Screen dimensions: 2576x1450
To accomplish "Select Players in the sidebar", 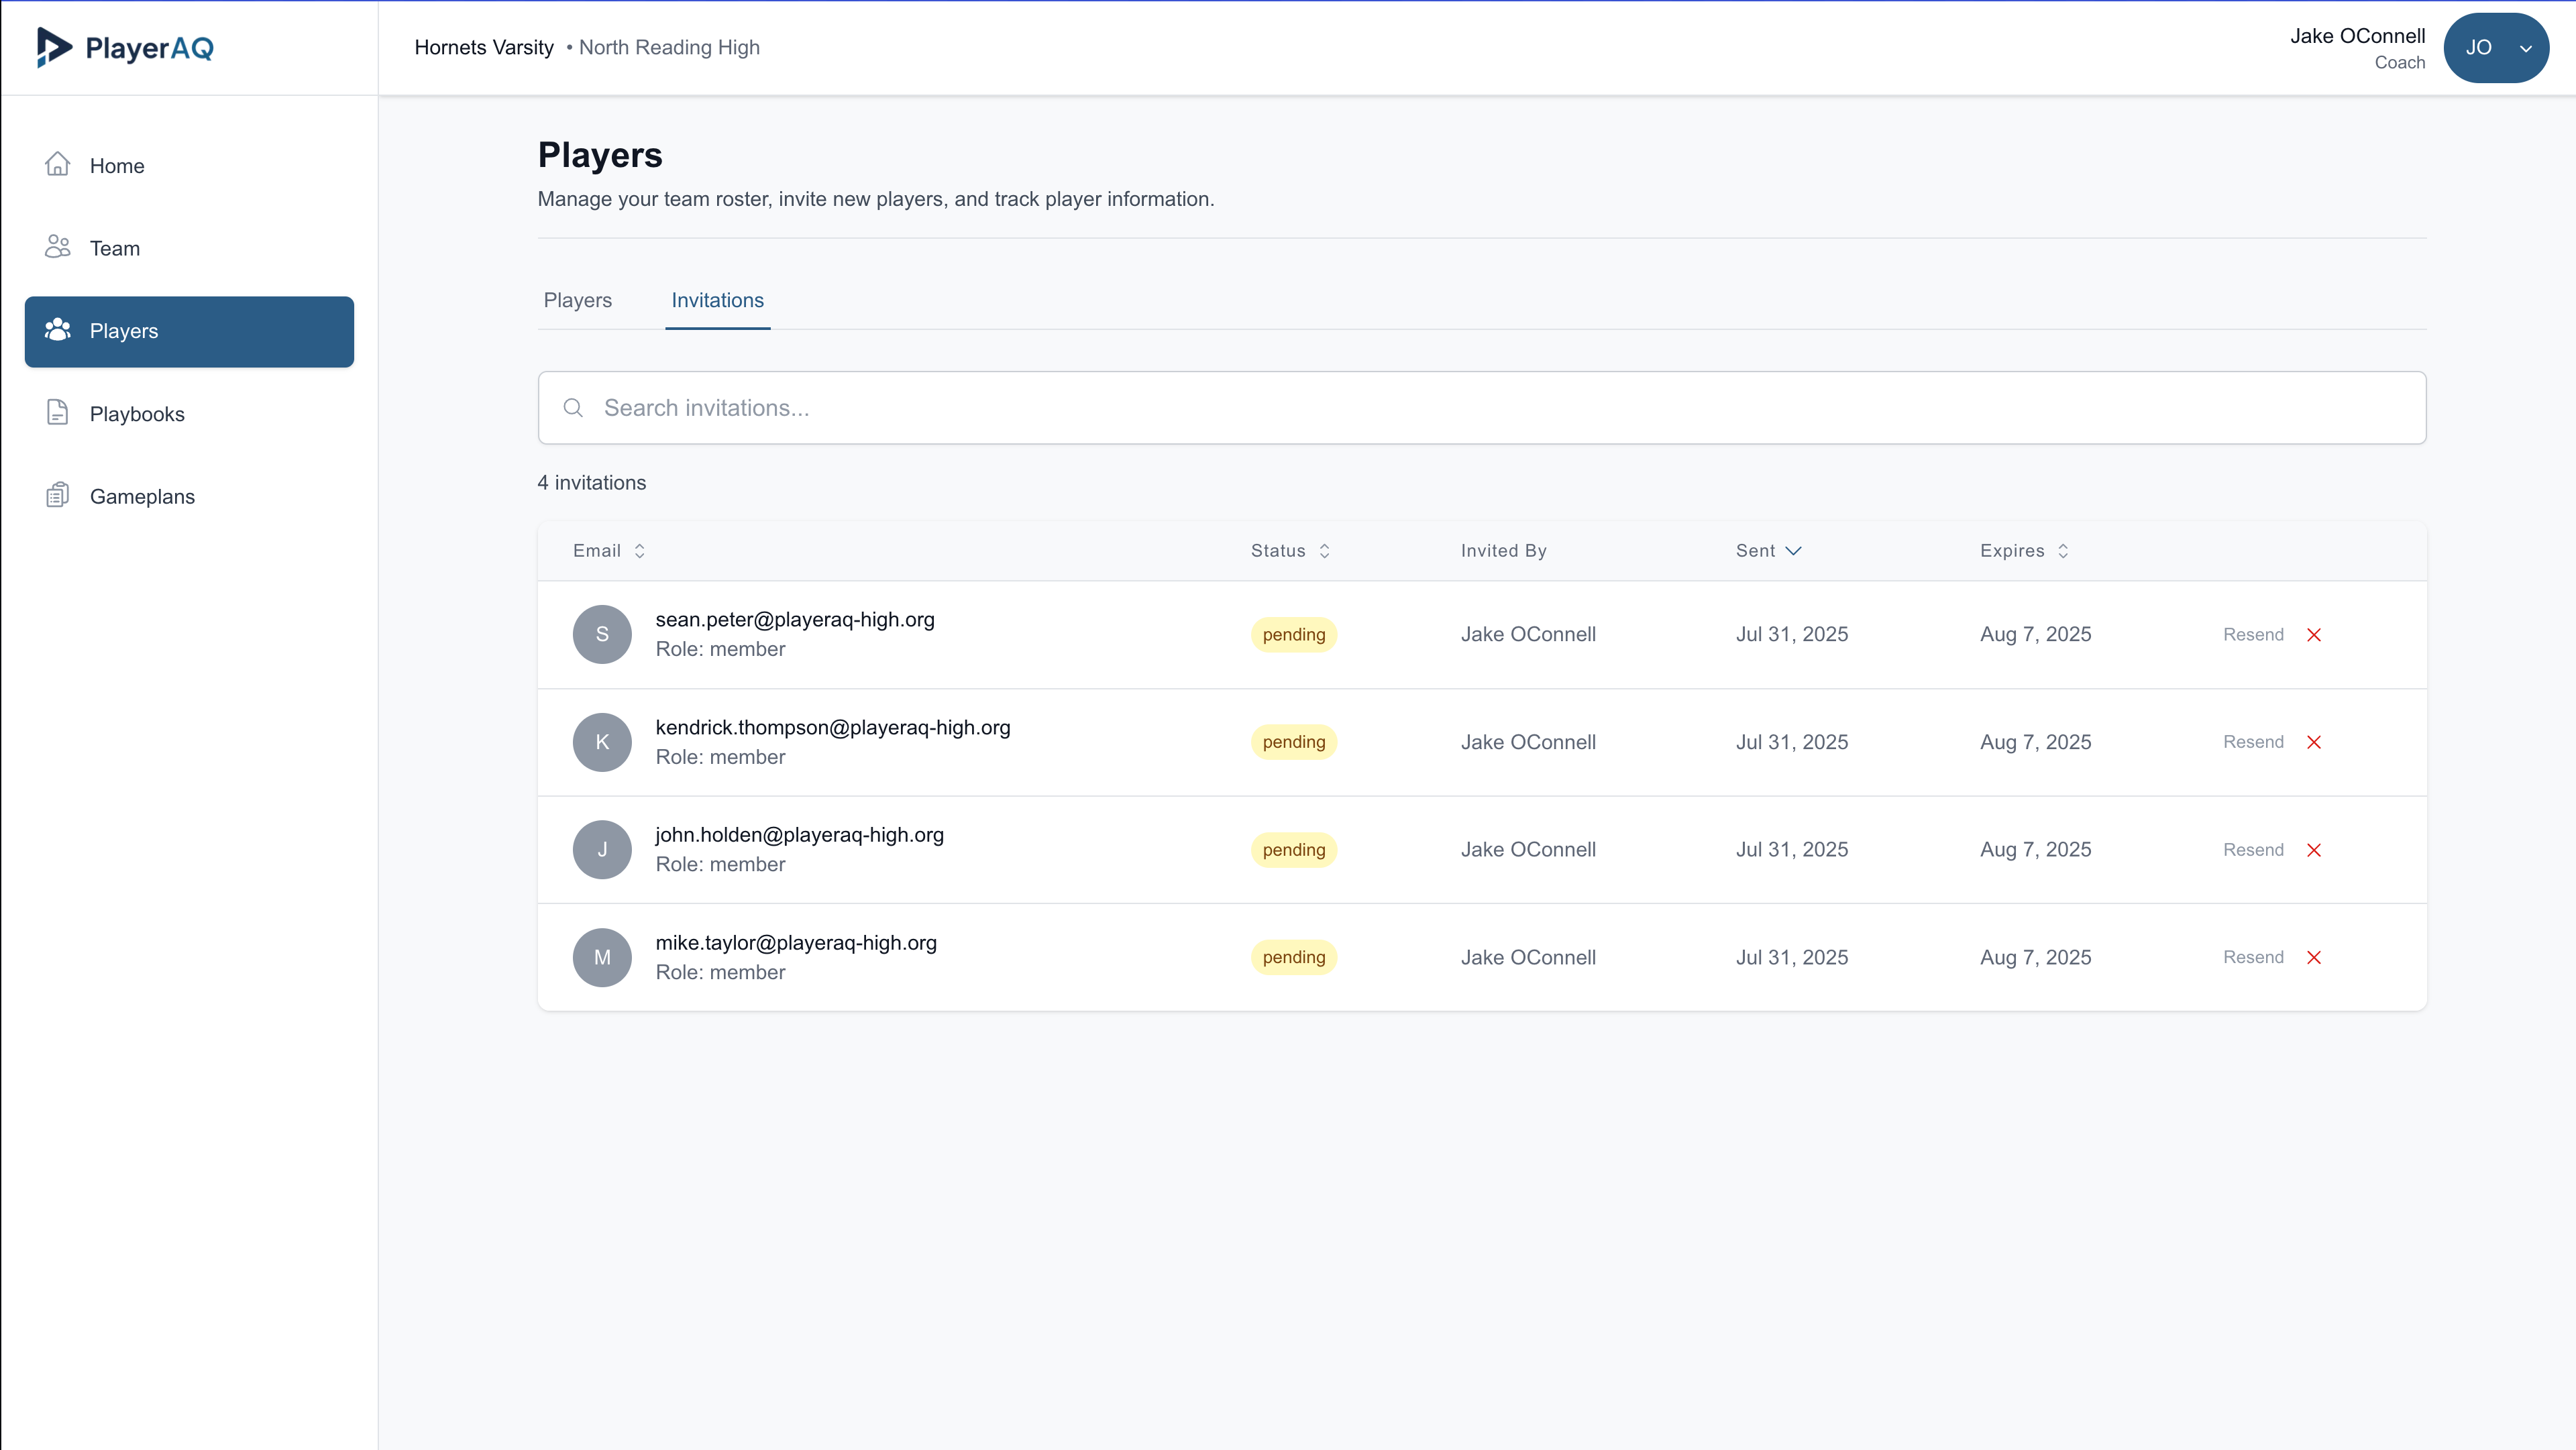I will pos(189,331).
